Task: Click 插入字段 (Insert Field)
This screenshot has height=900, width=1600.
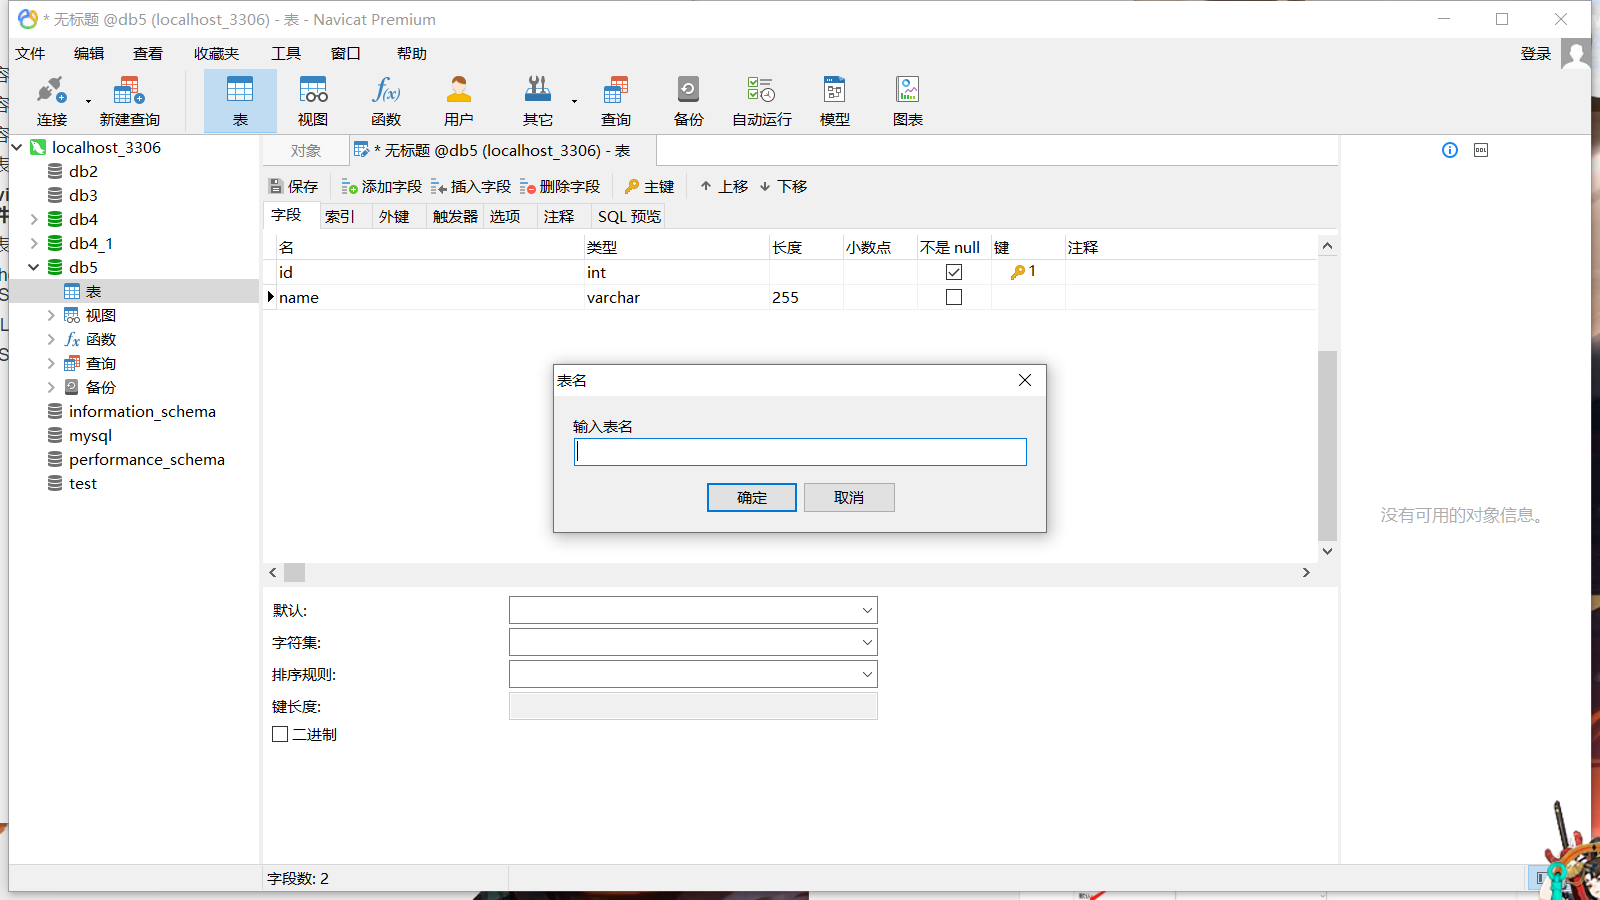Action: tap(471, 187)
